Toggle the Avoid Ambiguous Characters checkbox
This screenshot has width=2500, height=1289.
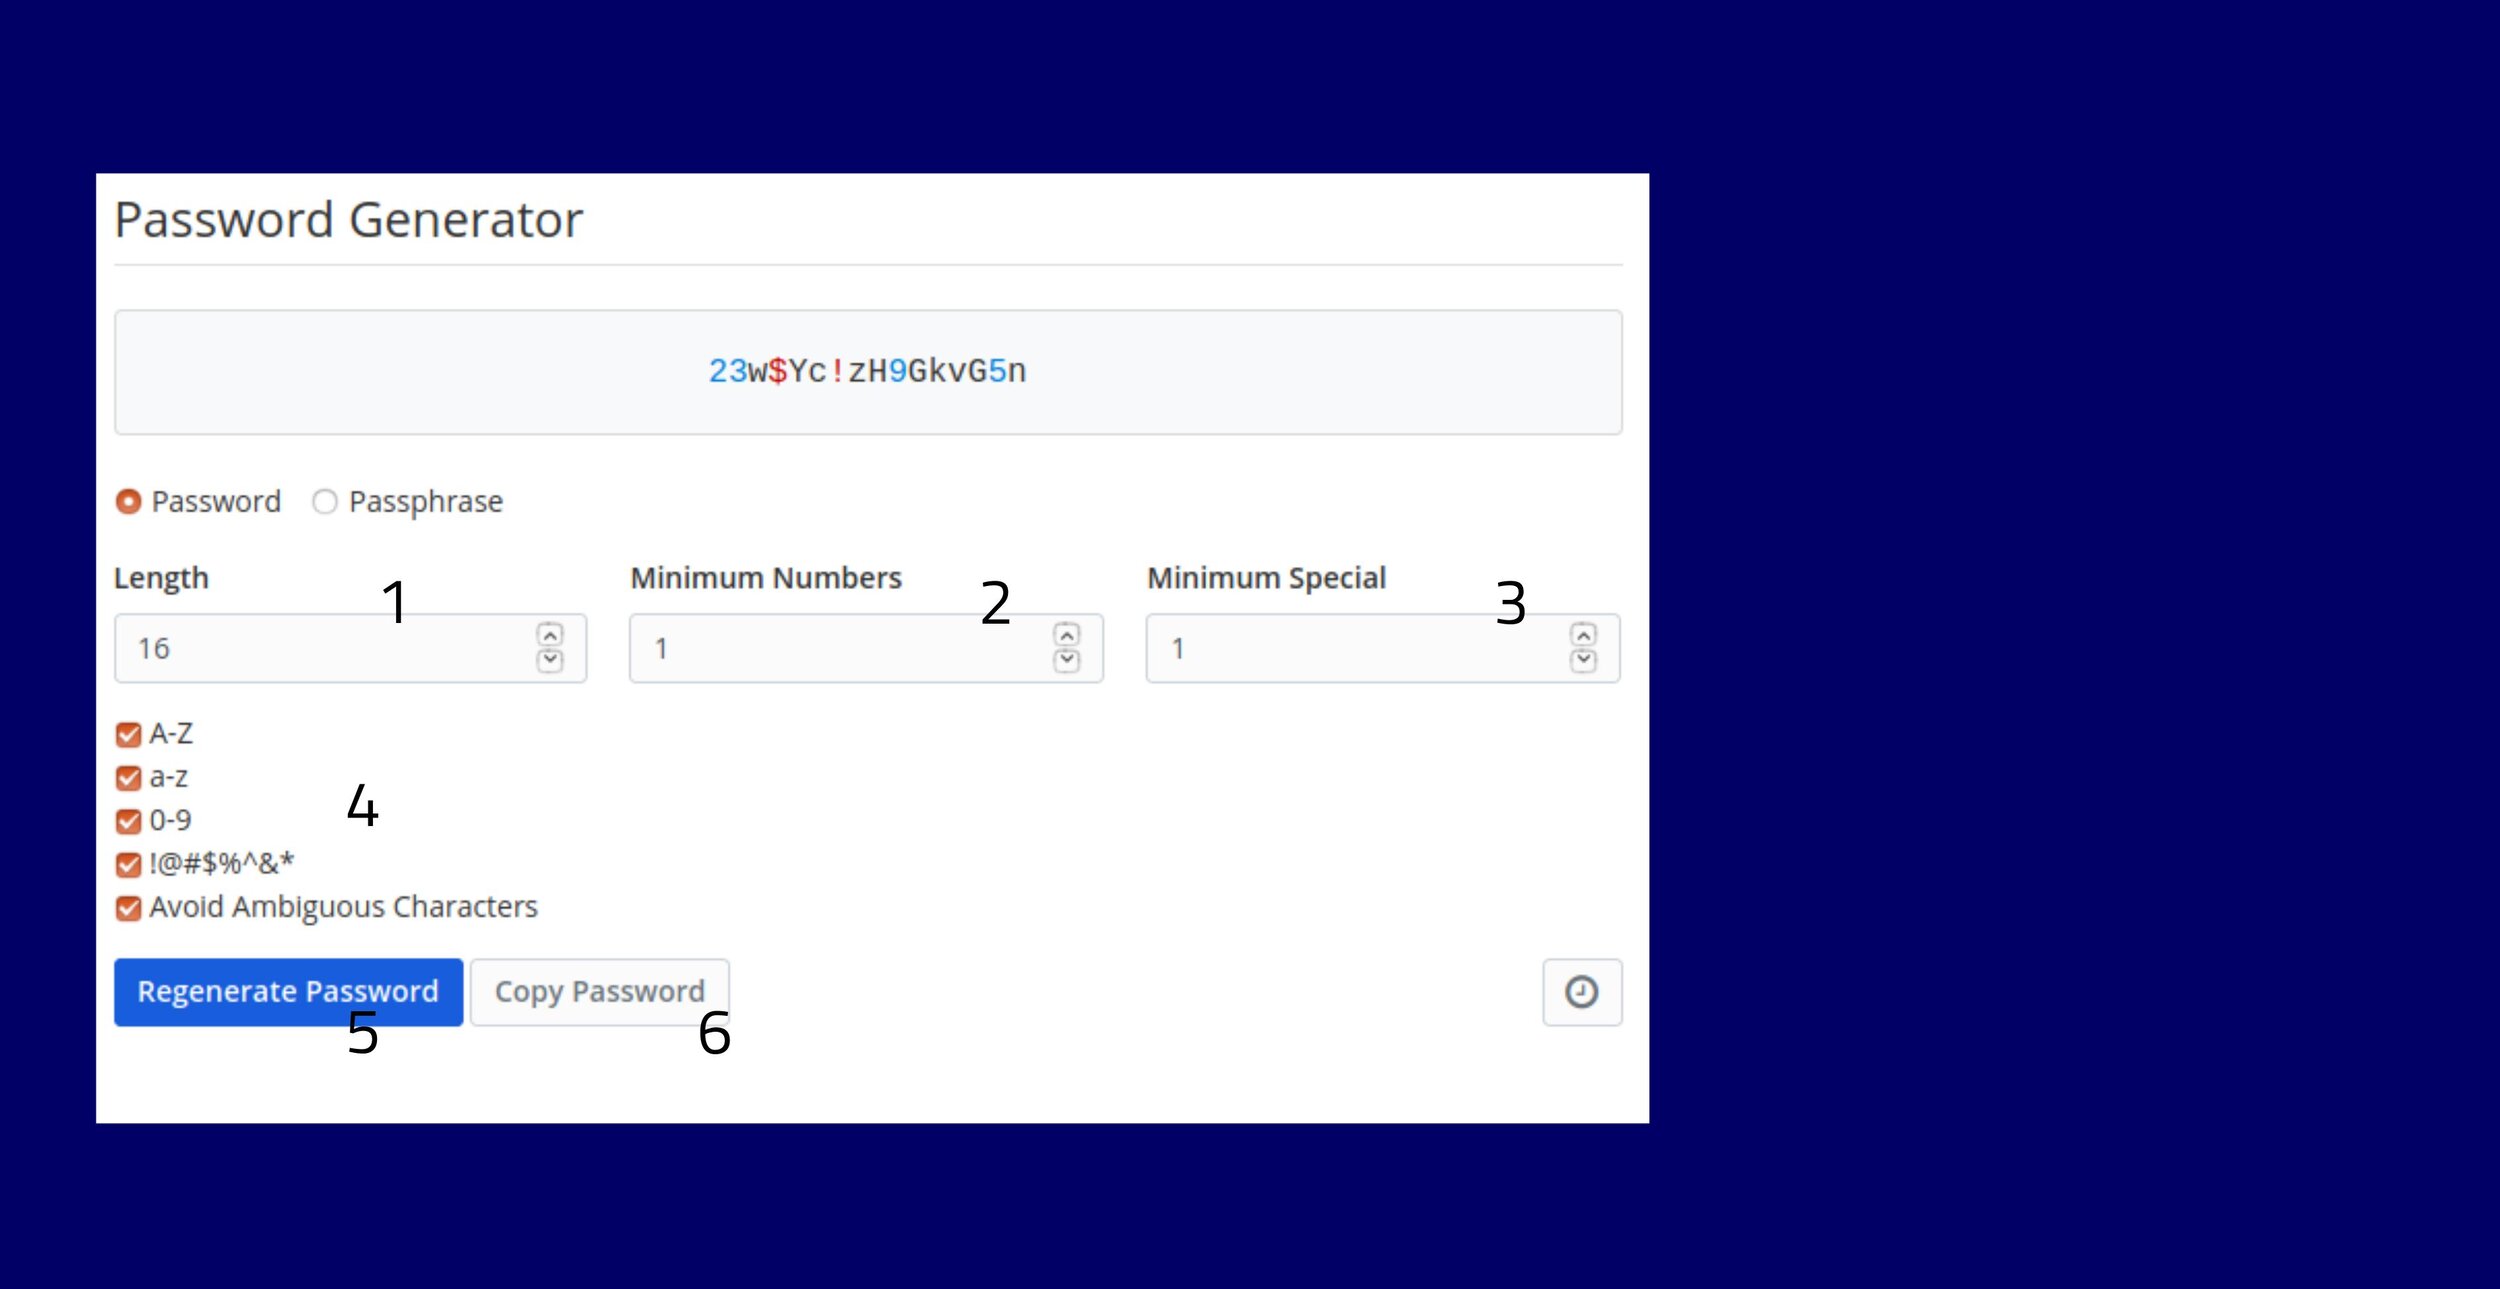127,906
